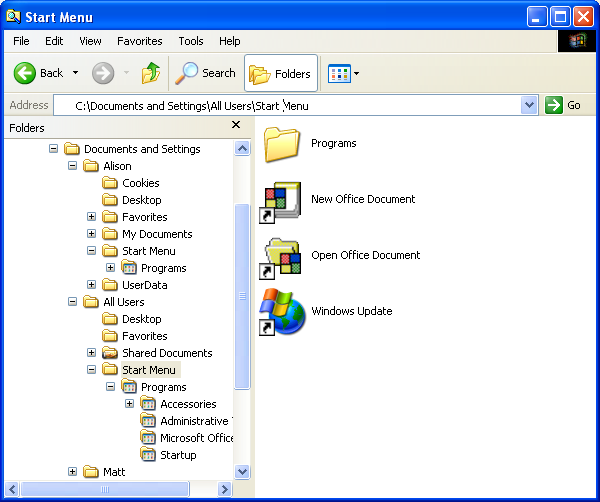Image resolution: width=600 pixels, height=502 pixels.
Task: Toggle the Folders pane button
Action: tap(281, 73)
